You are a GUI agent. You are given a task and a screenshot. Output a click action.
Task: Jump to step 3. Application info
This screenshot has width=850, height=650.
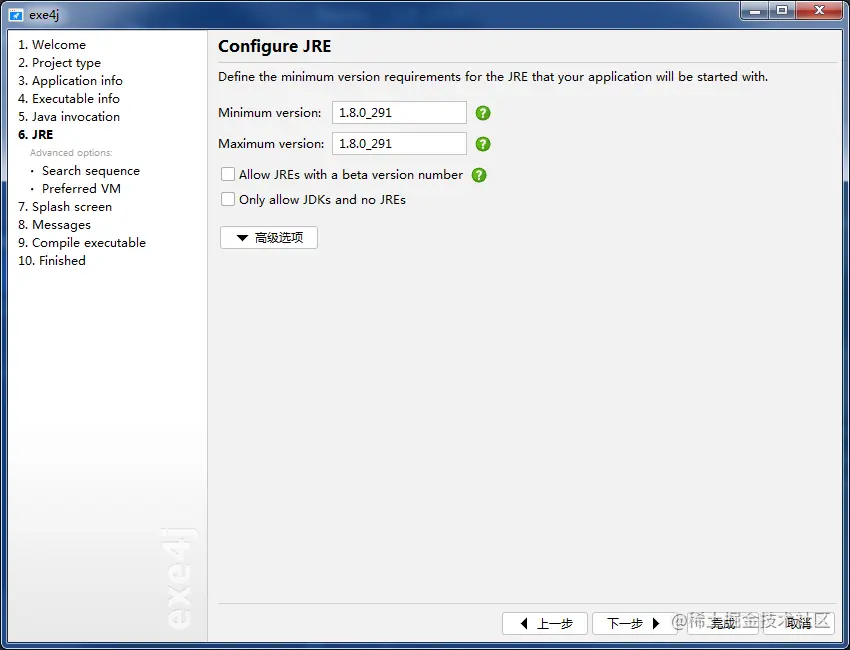70,81
